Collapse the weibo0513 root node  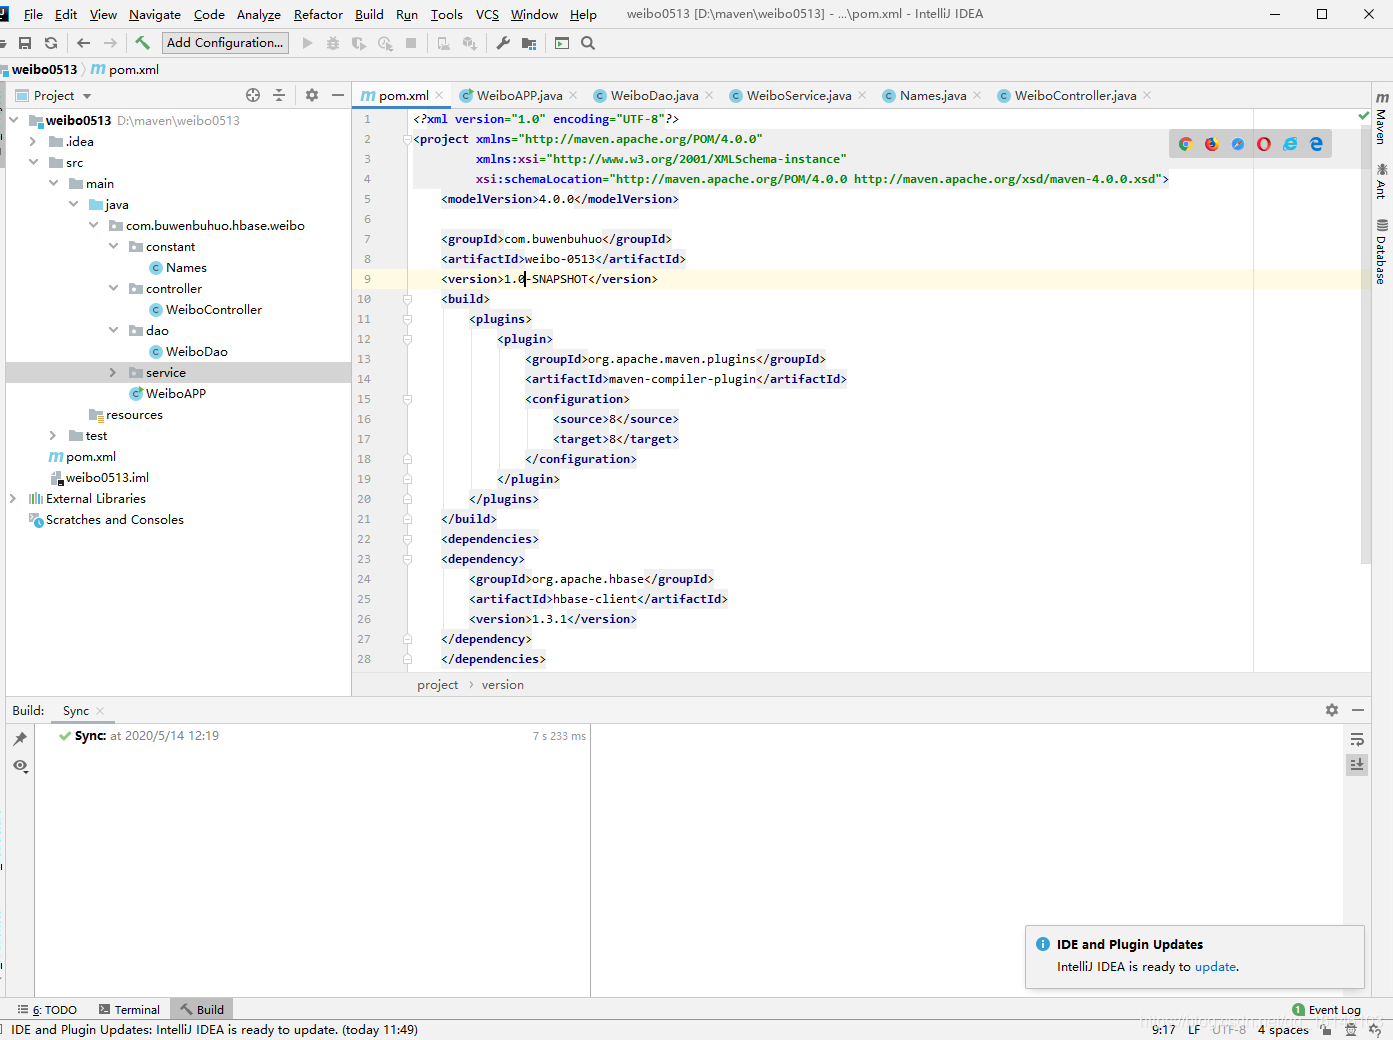click(14, 120)
